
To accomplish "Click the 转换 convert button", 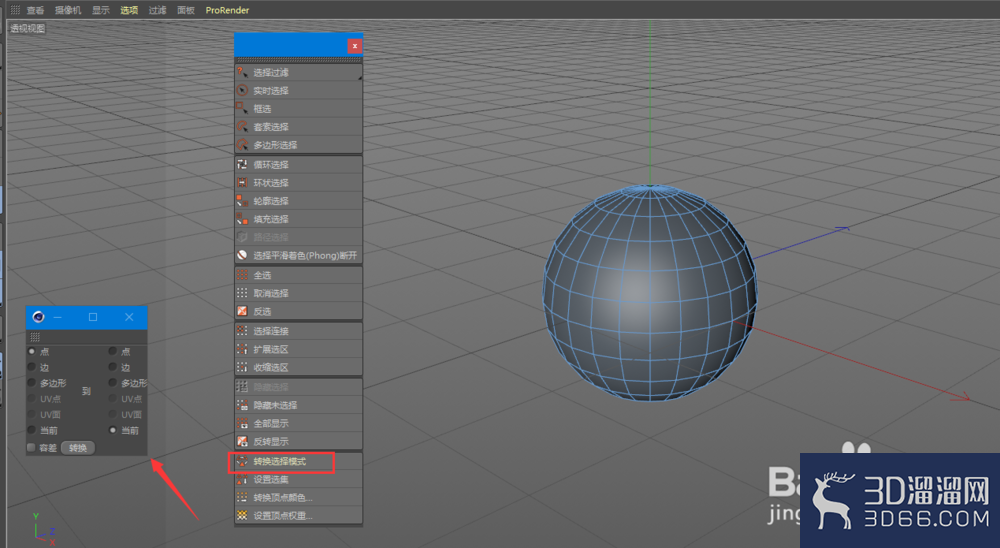I will point(78,448).
